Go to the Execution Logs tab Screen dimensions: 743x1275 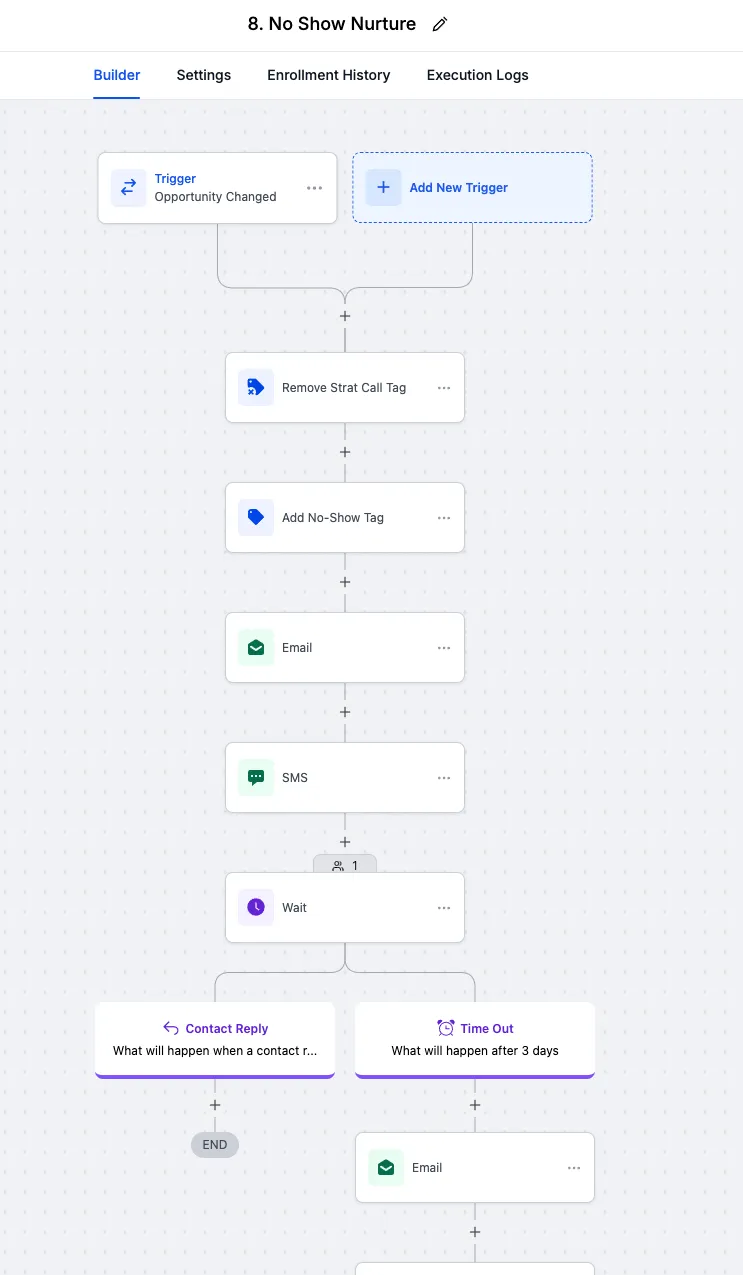(477, 75)
